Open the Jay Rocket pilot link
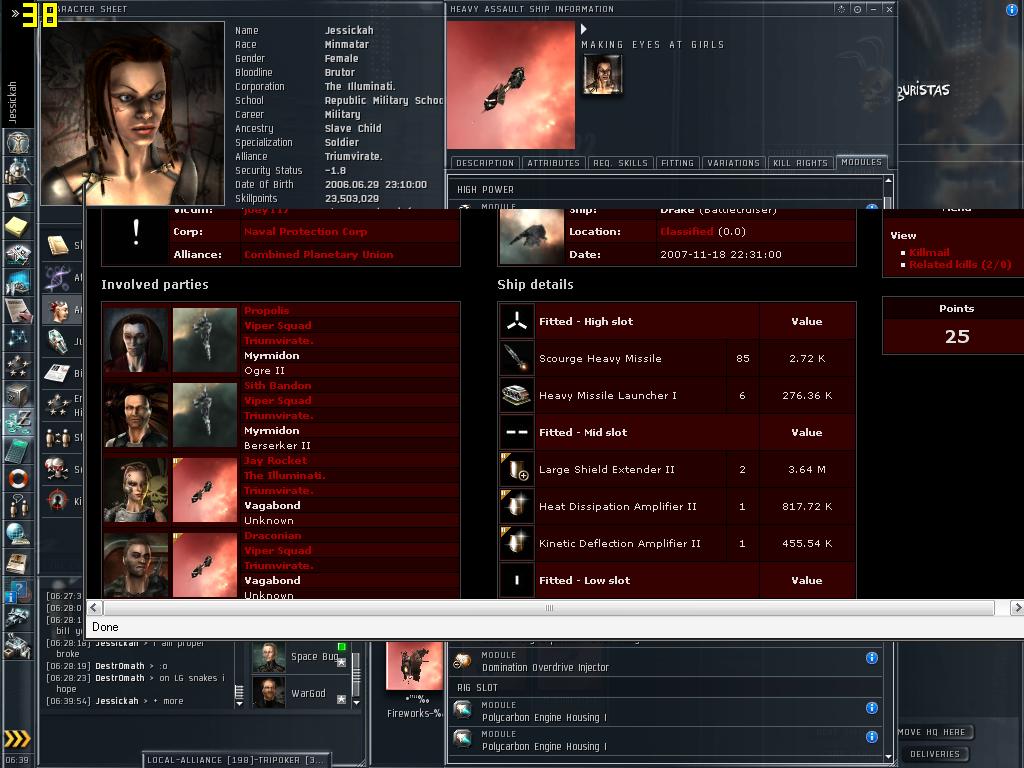 tap(275, 460)
